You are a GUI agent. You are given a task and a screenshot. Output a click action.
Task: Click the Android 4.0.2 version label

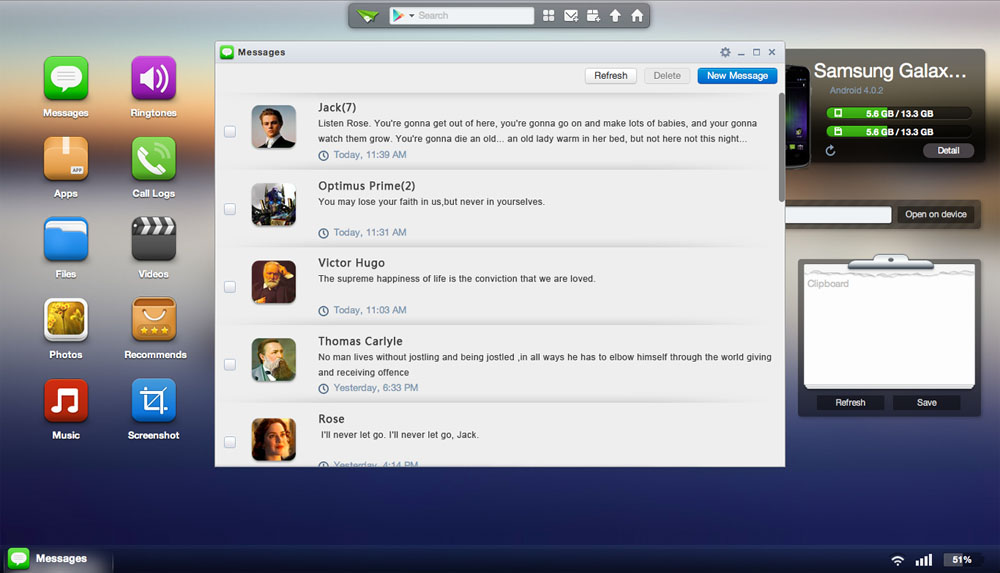pyautogui.click(x=856, y=91)
